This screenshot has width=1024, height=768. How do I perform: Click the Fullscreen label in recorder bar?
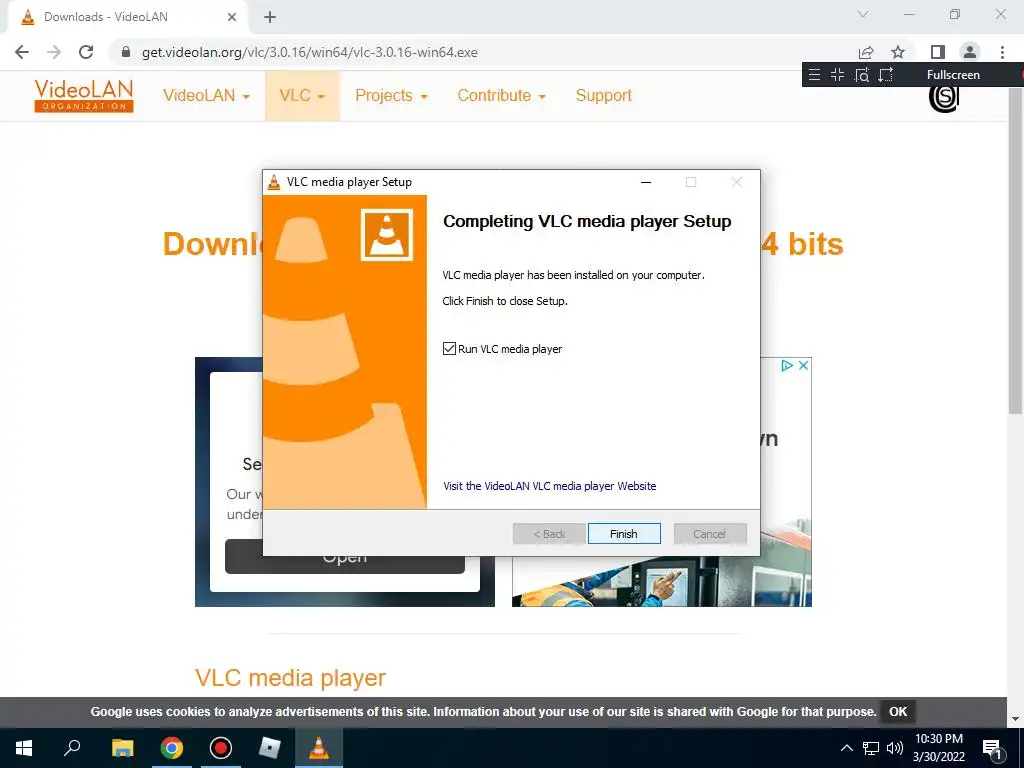[953, 74]
